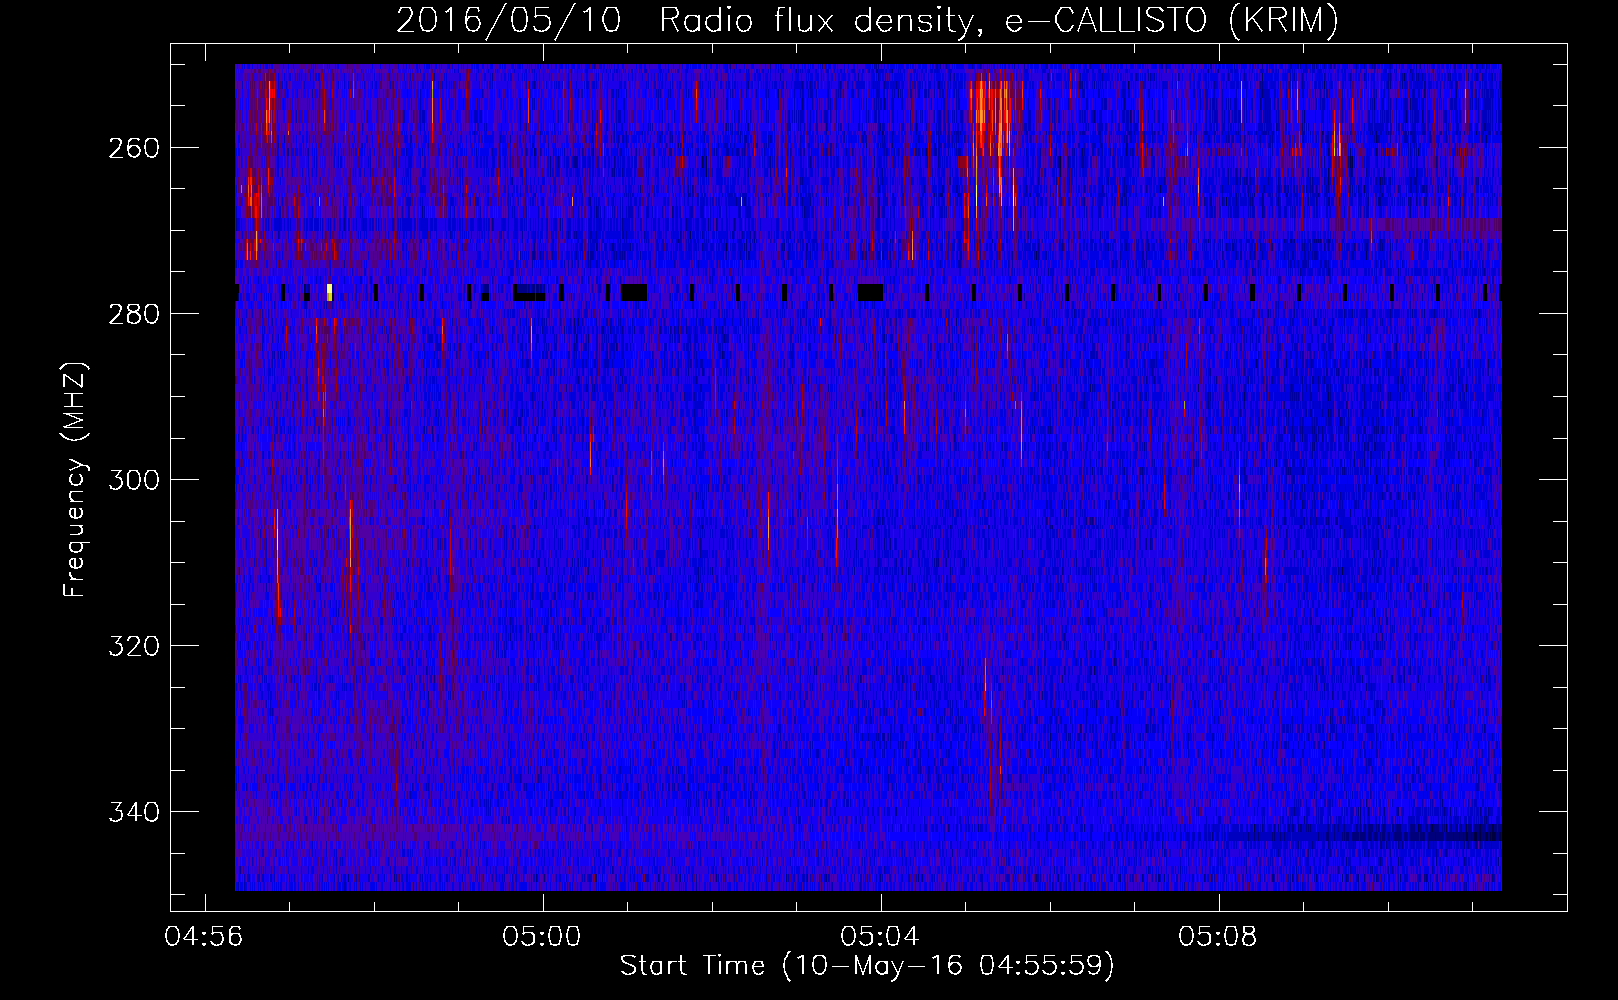Click the 05:00 time tick label
1618x1000 pixels.
point(543,937)
